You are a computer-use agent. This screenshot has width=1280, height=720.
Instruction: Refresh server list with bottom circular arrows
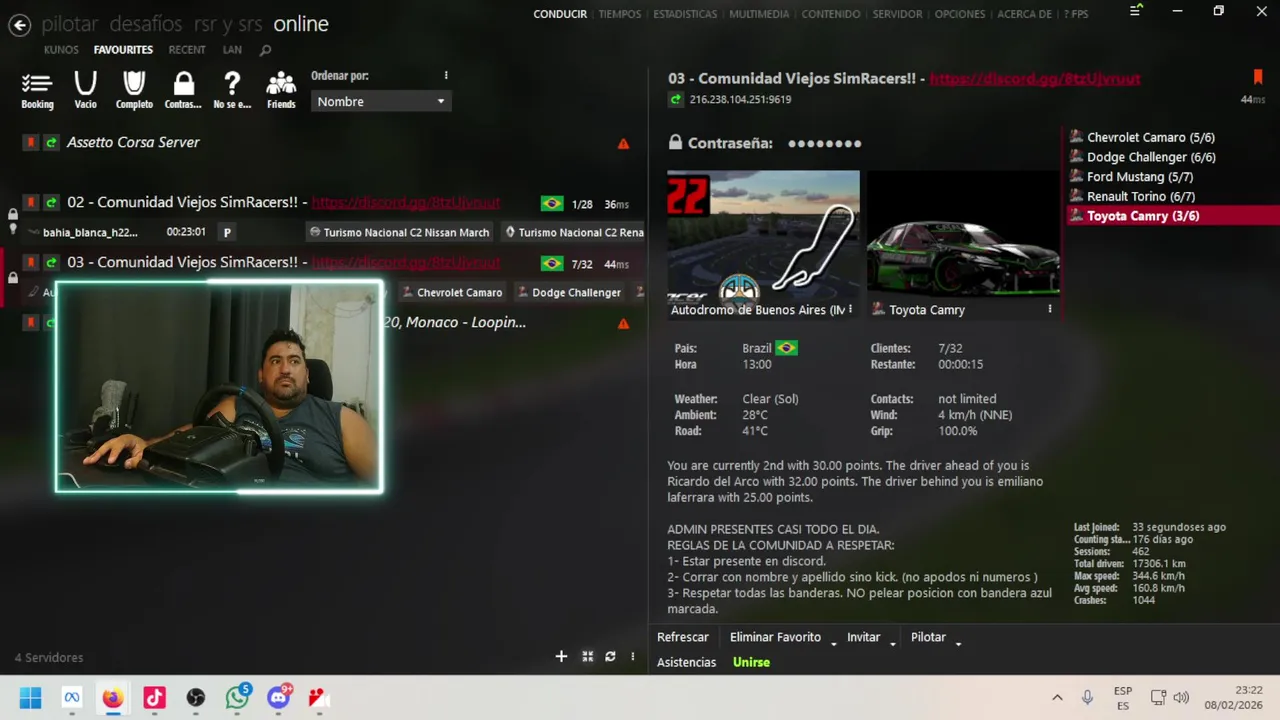(x=610, y=656)
